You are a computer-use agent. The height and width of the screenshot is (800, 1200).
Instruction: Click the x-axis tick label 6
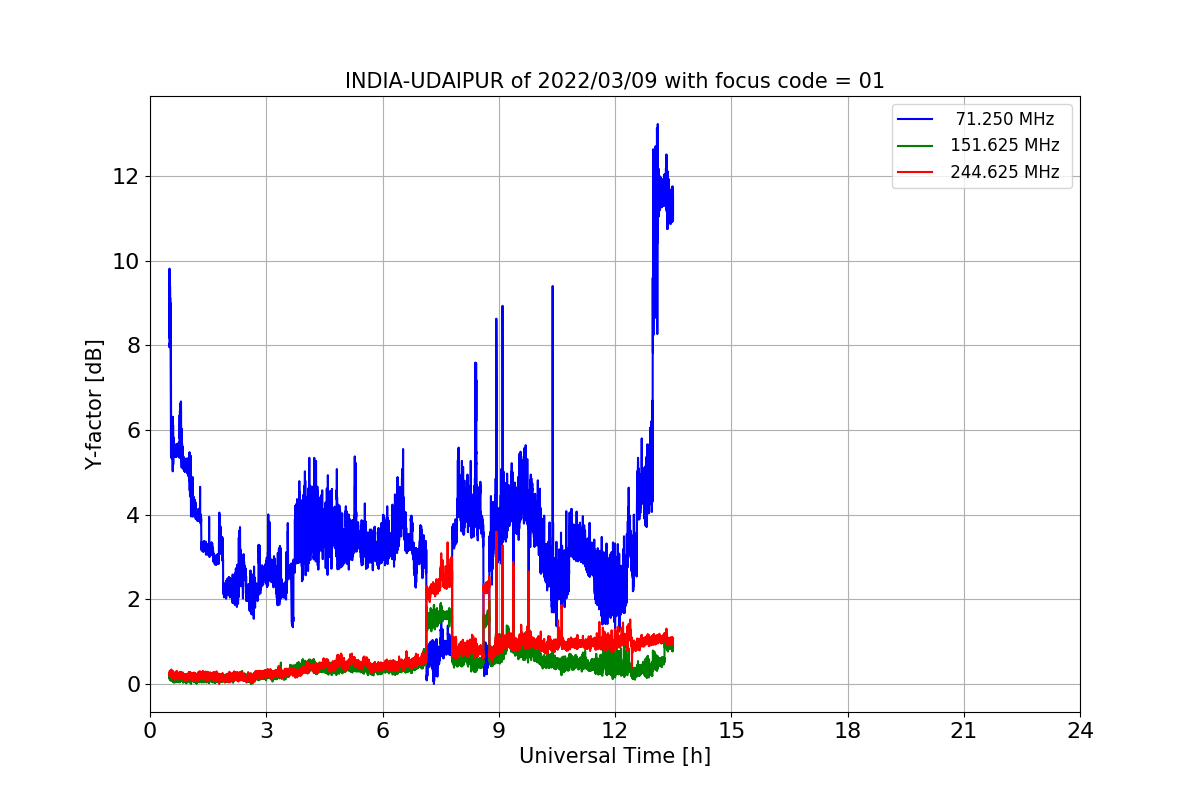382,730
